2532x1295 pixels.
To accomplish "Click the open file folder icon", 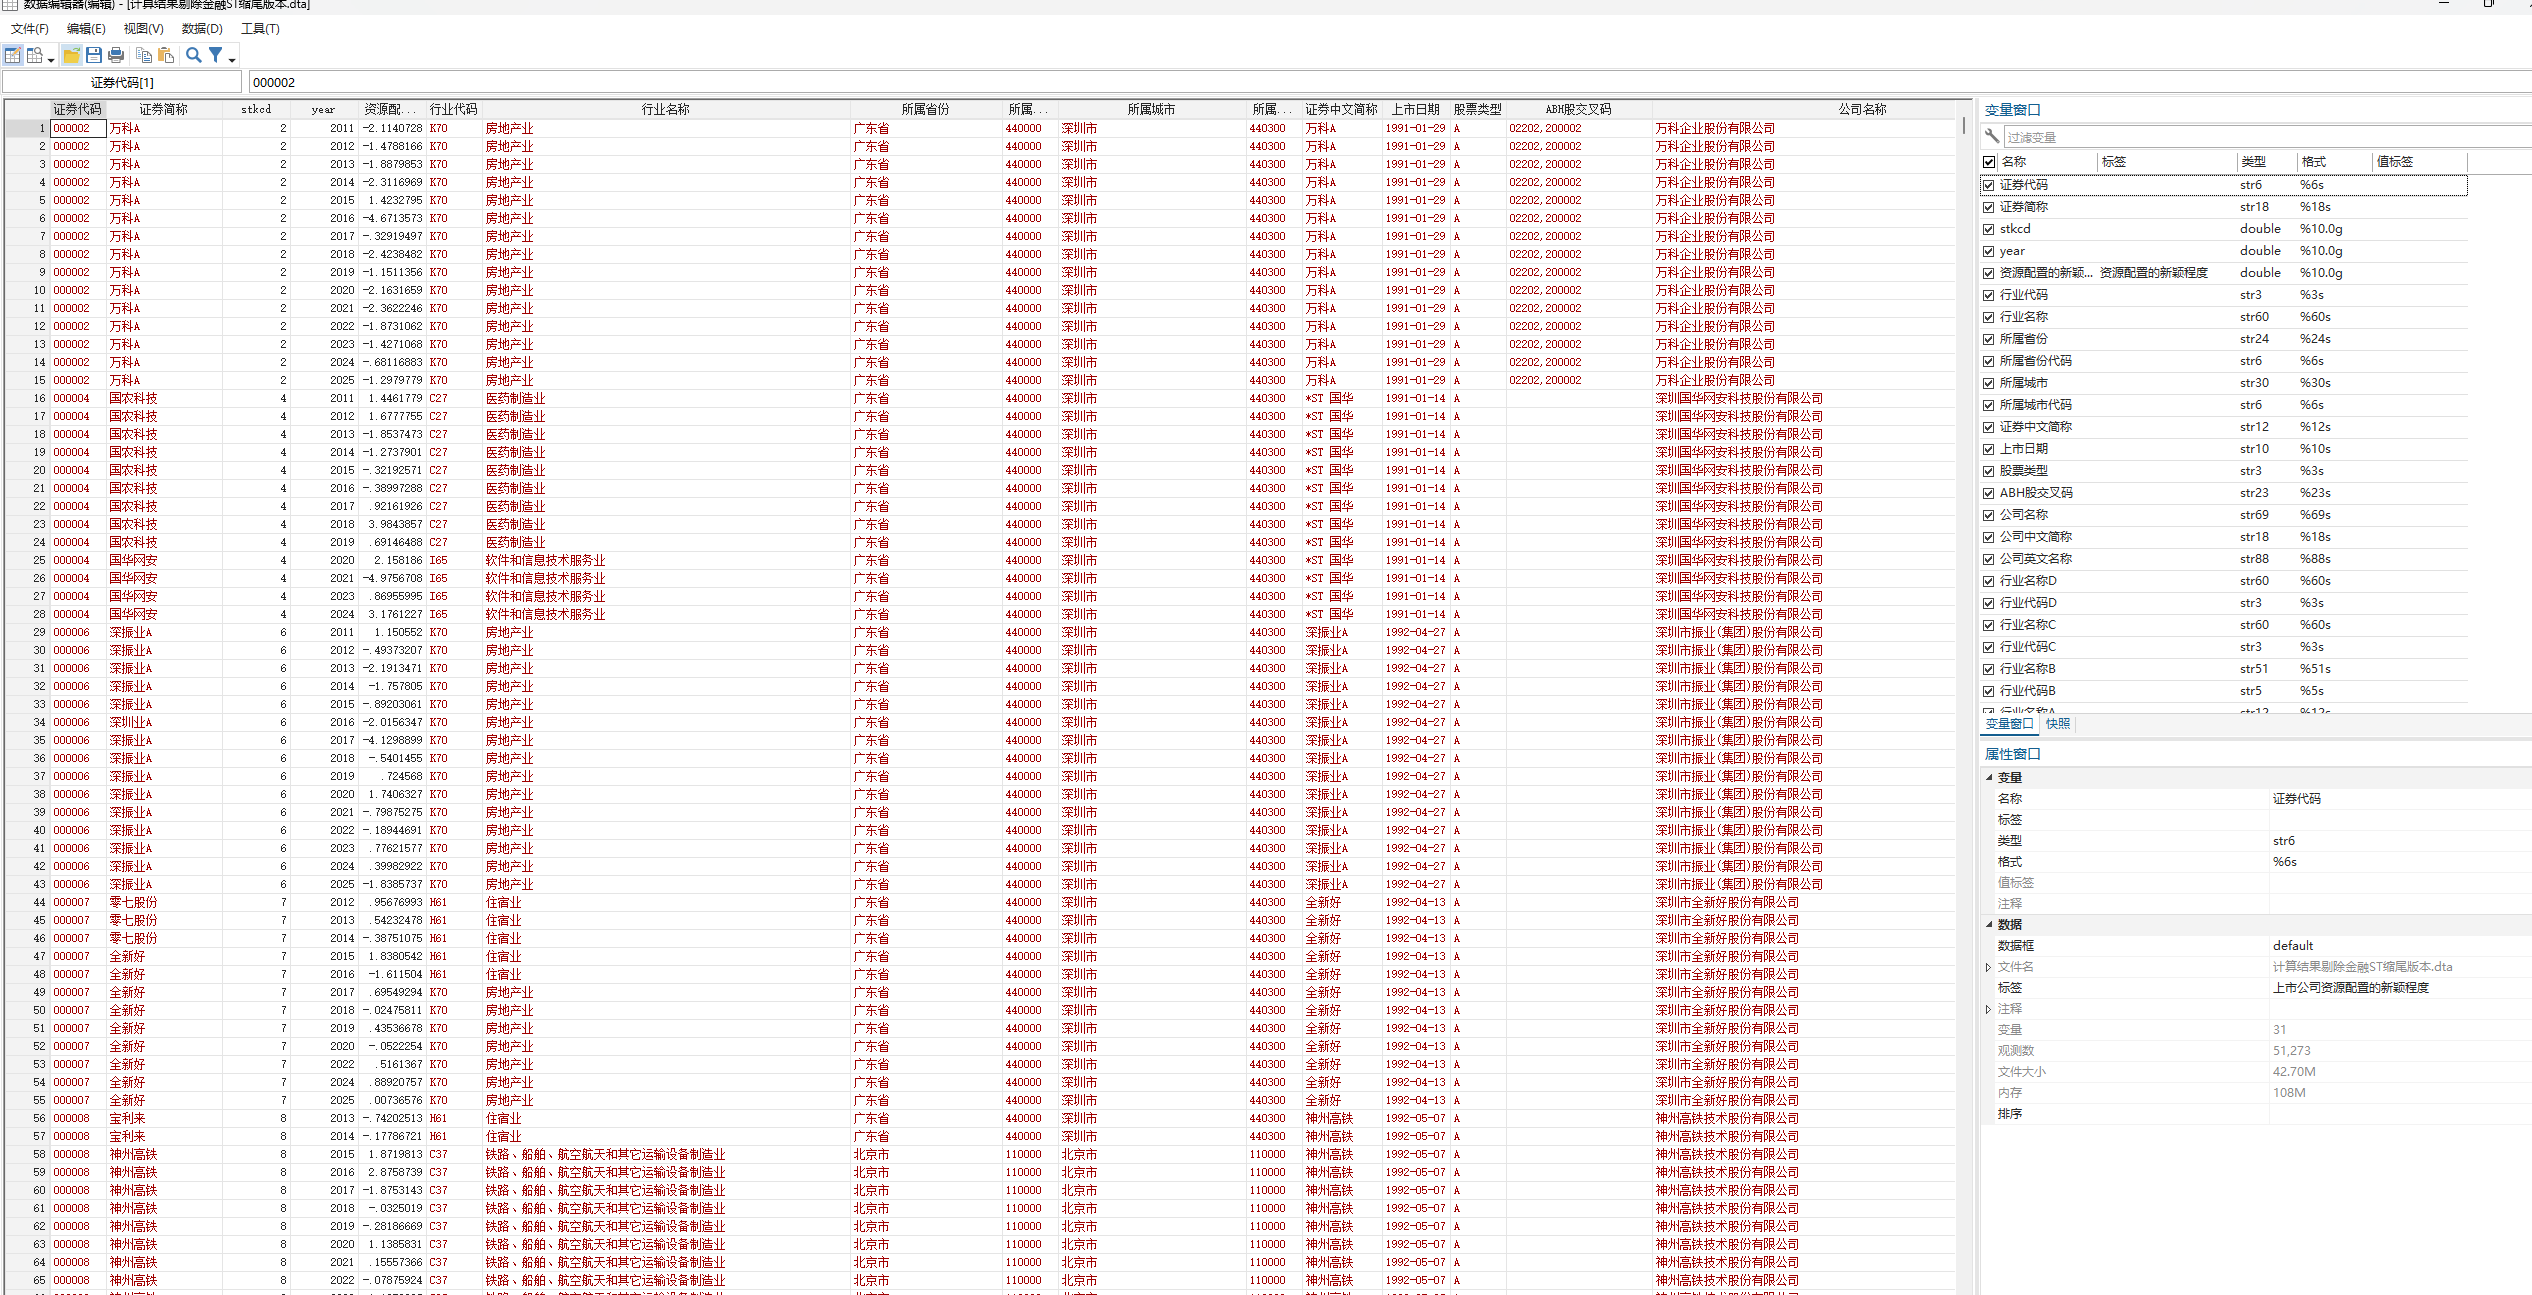I will [71, 56].
